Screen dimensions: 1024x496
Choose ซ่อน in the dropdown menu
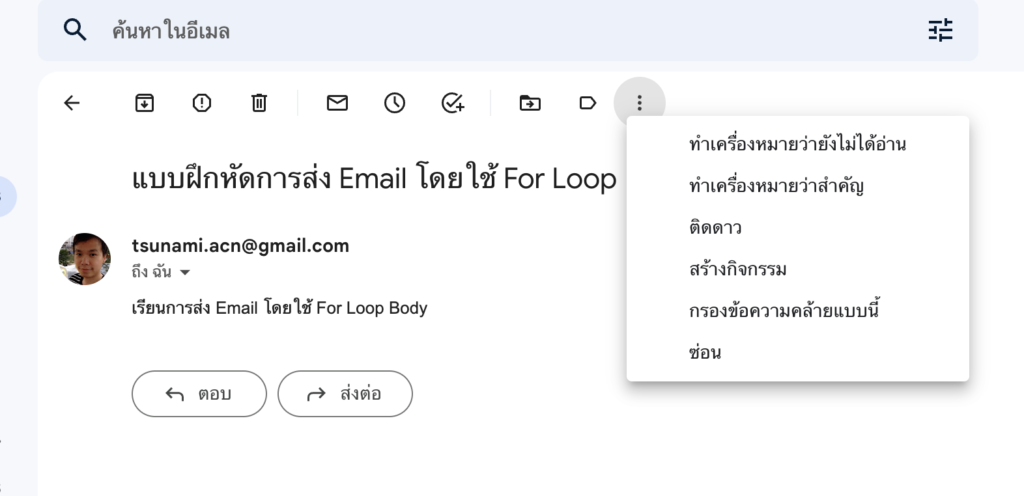point(797,352)
